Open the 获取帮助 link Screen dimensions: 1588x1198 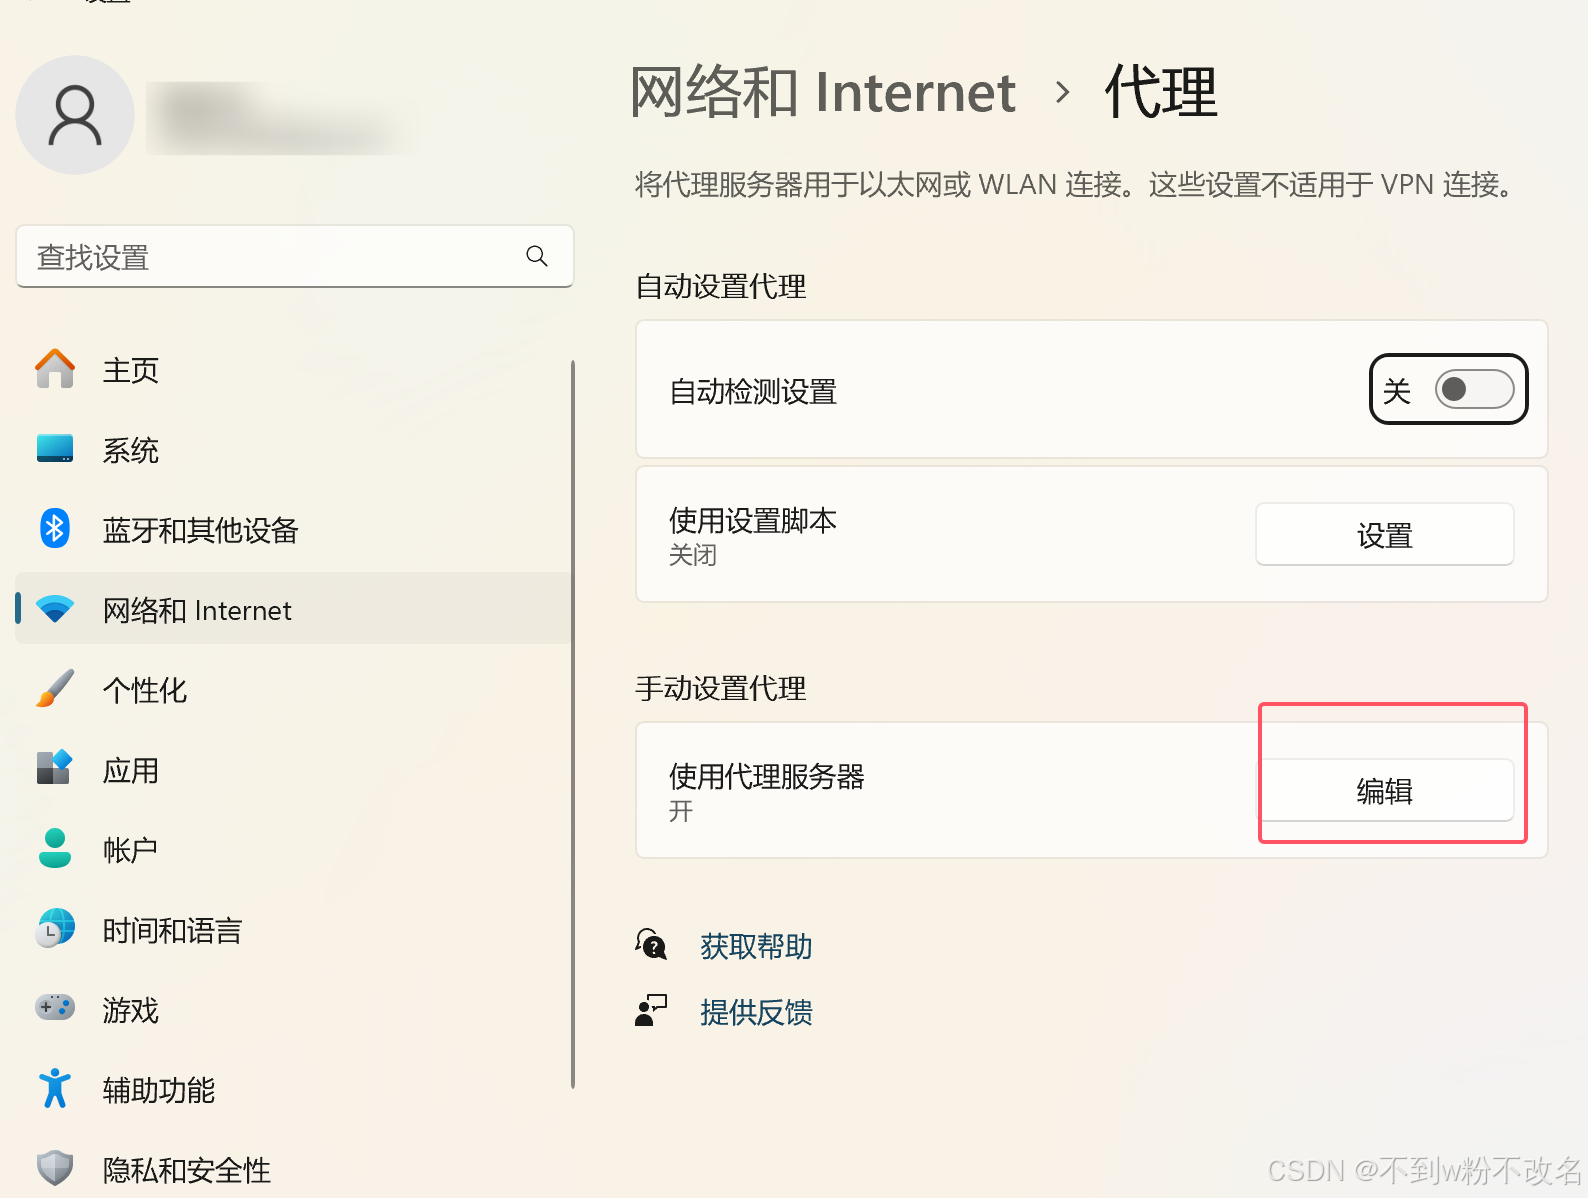pyautogui.click(x=756, y=946)
